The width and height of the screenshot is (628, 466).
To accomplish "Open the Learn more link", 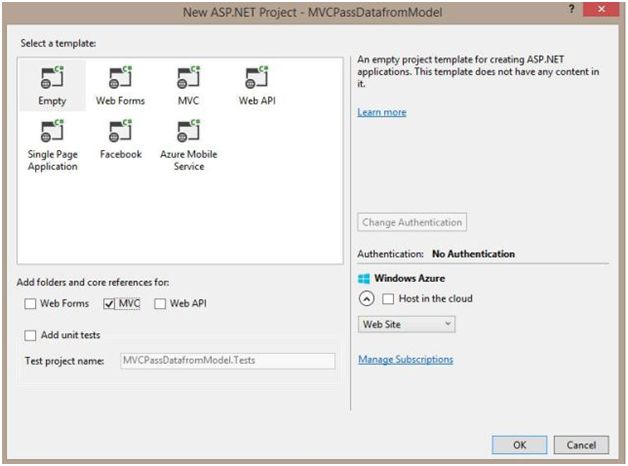I will tap(381, 112).
